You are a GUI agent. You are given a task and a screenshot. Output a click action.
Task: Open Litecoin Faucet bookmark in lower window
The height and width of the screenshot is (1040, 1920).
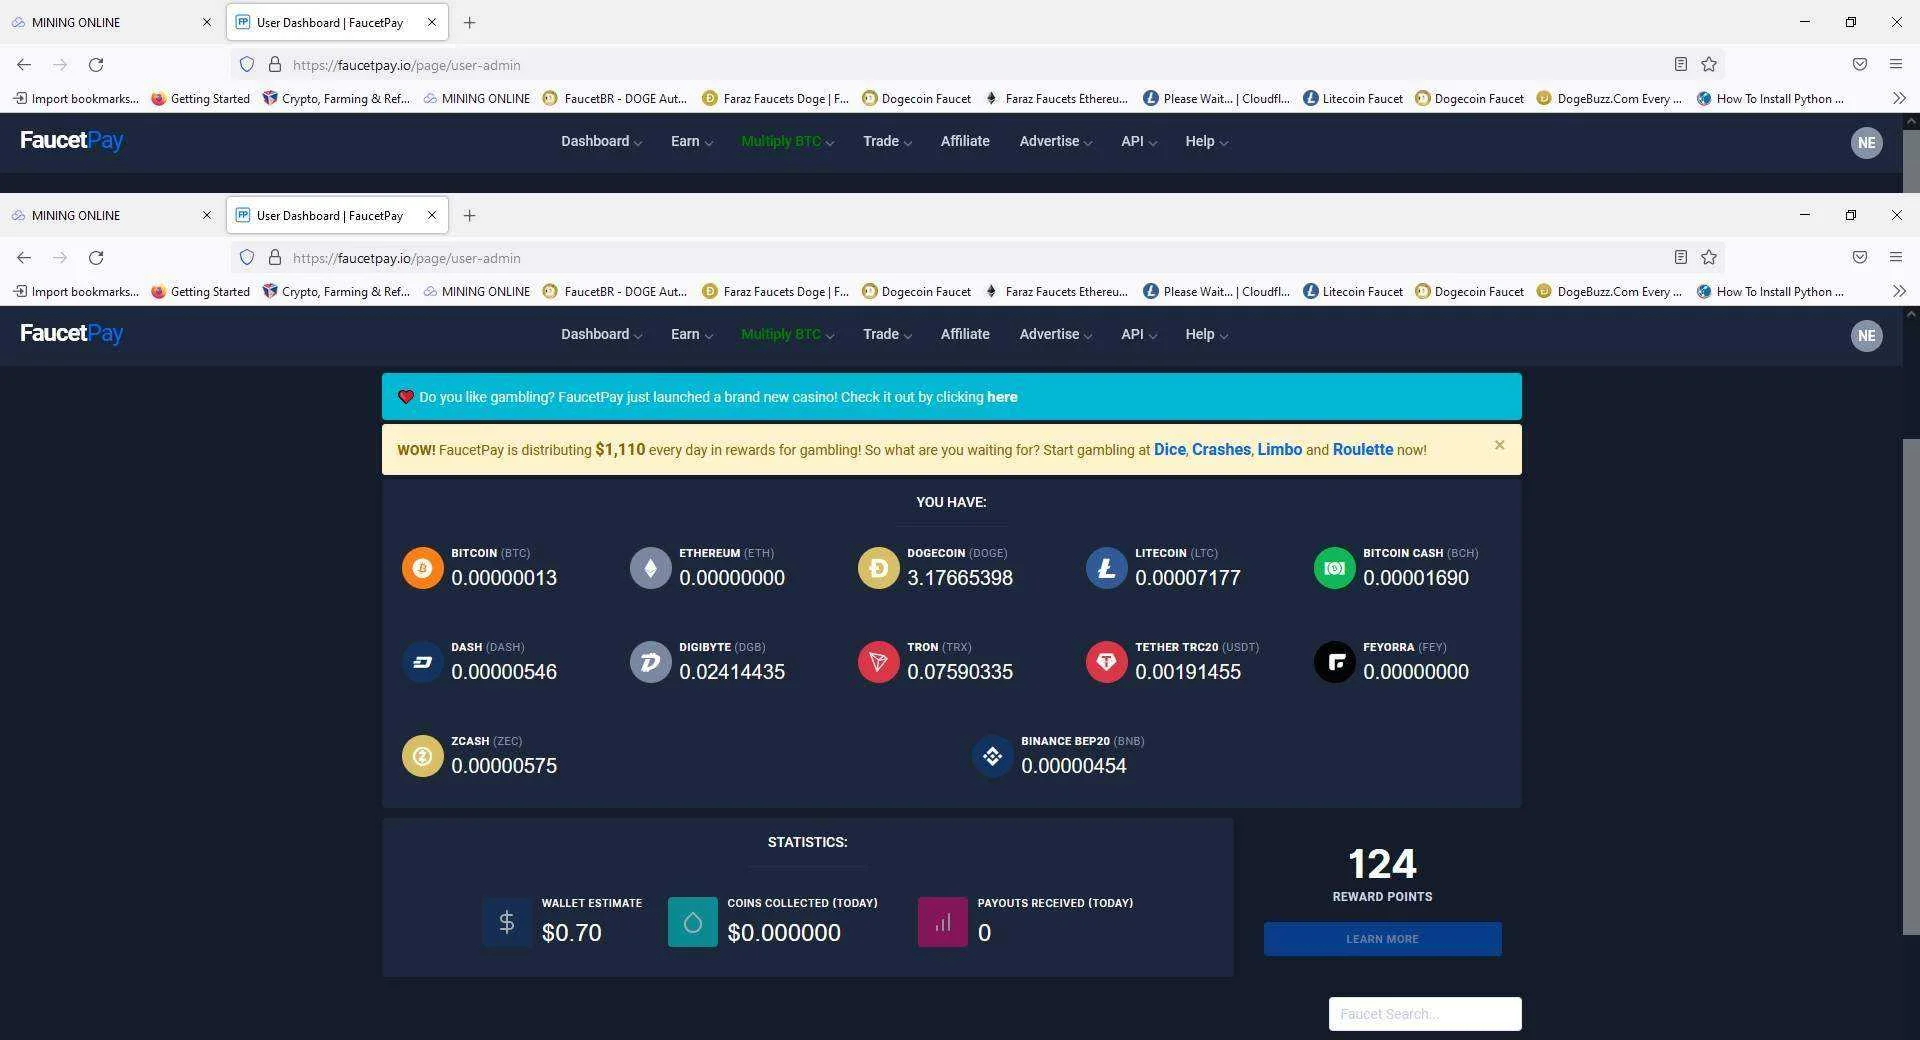1353,292
